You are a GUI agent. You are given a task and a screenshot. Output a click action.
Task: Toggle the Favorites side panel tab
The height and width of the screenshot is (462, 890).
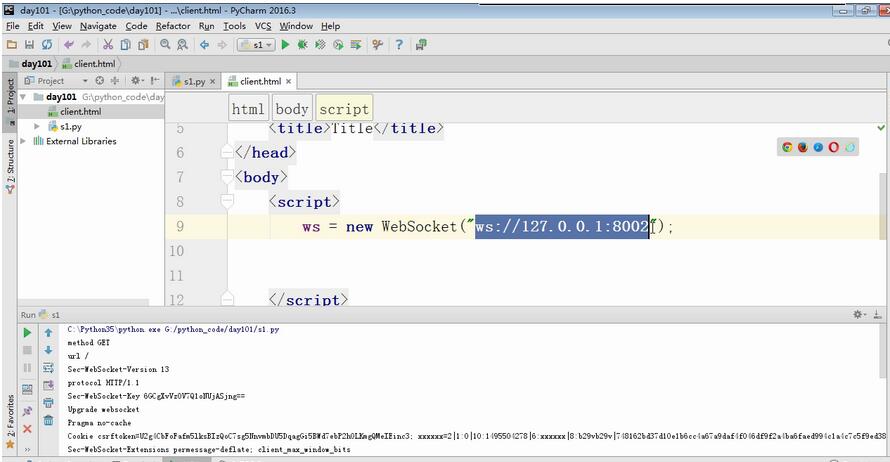pos(10,422)
